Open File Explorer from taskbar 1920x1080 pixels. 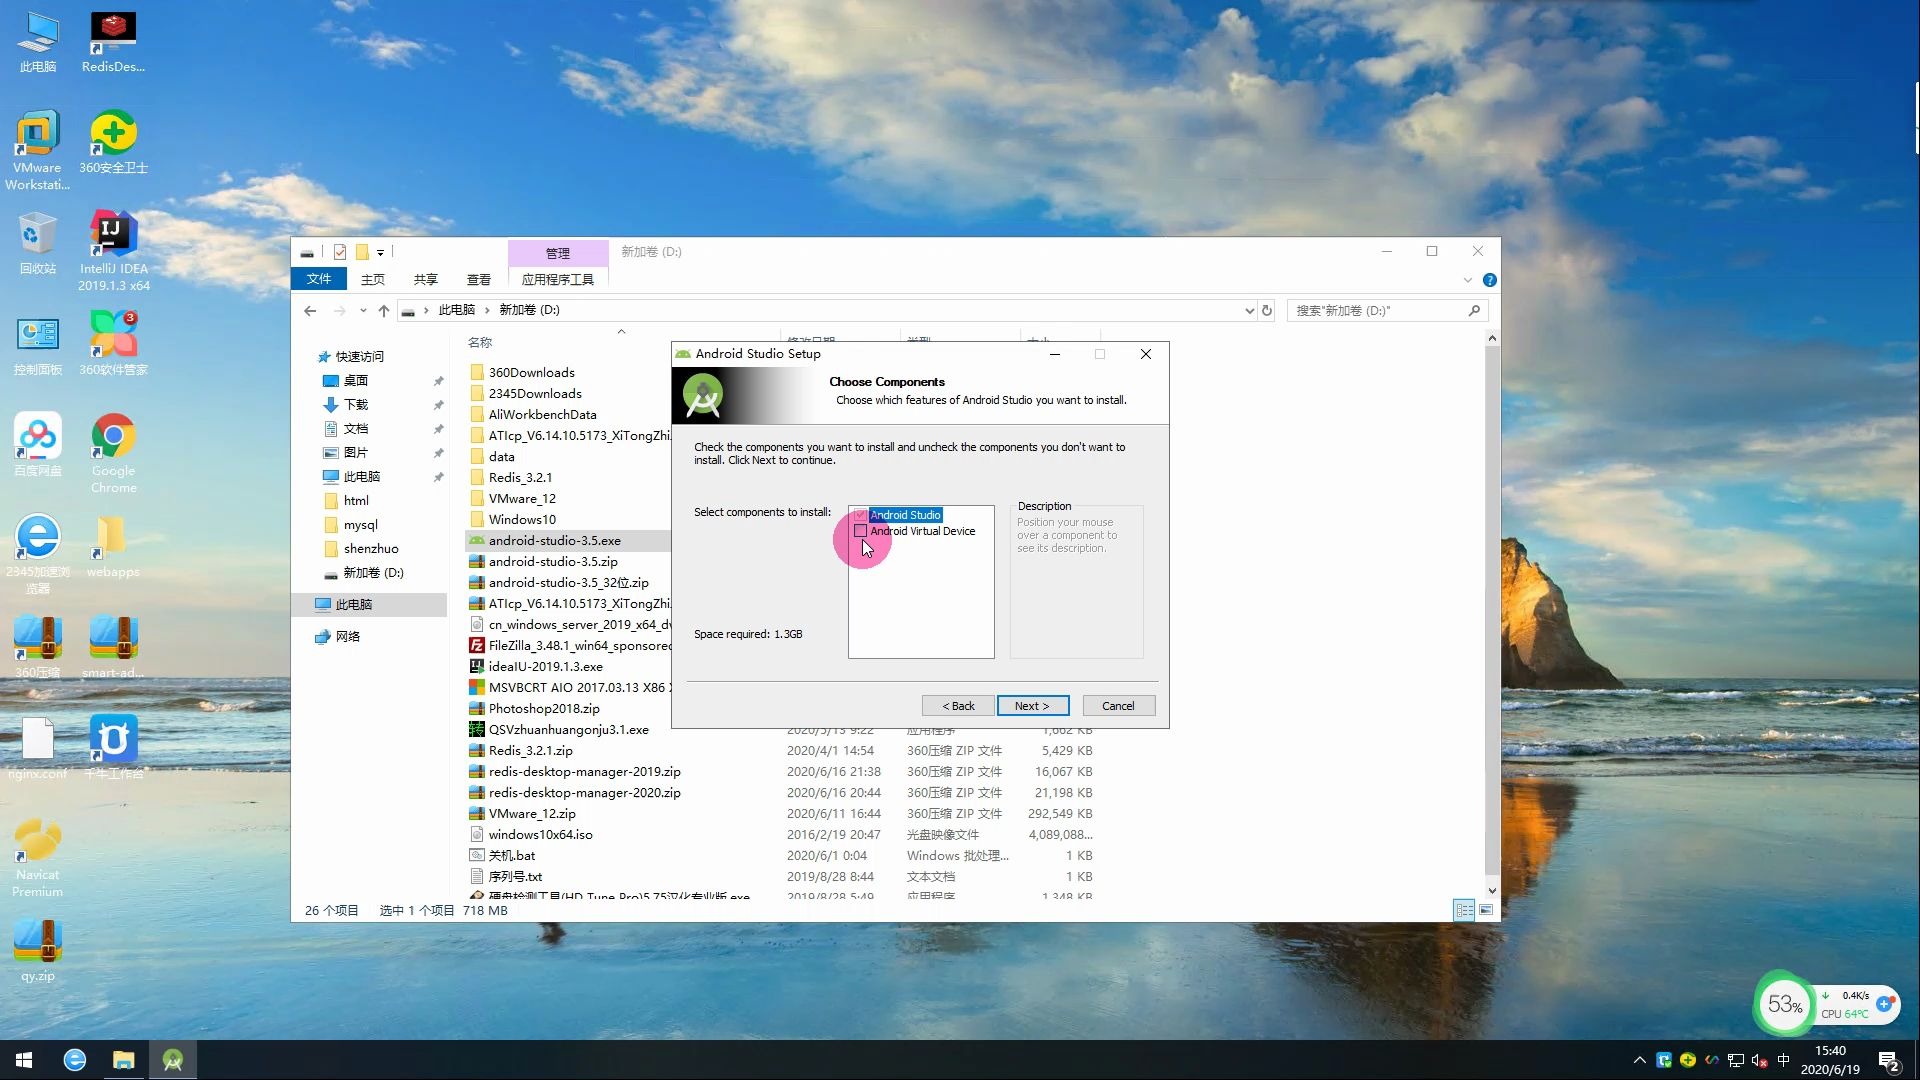124,1060
